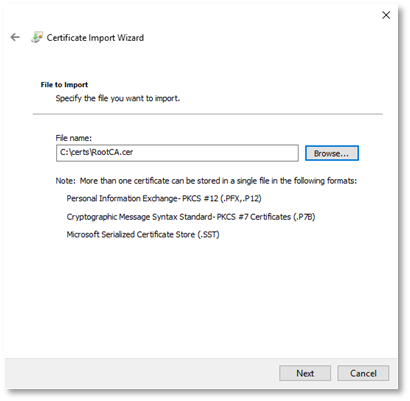Viewport: 410px width, 401px height.
Task: Click the 'Specify the file you want to import' text
Action: click(x=118, y=98)
